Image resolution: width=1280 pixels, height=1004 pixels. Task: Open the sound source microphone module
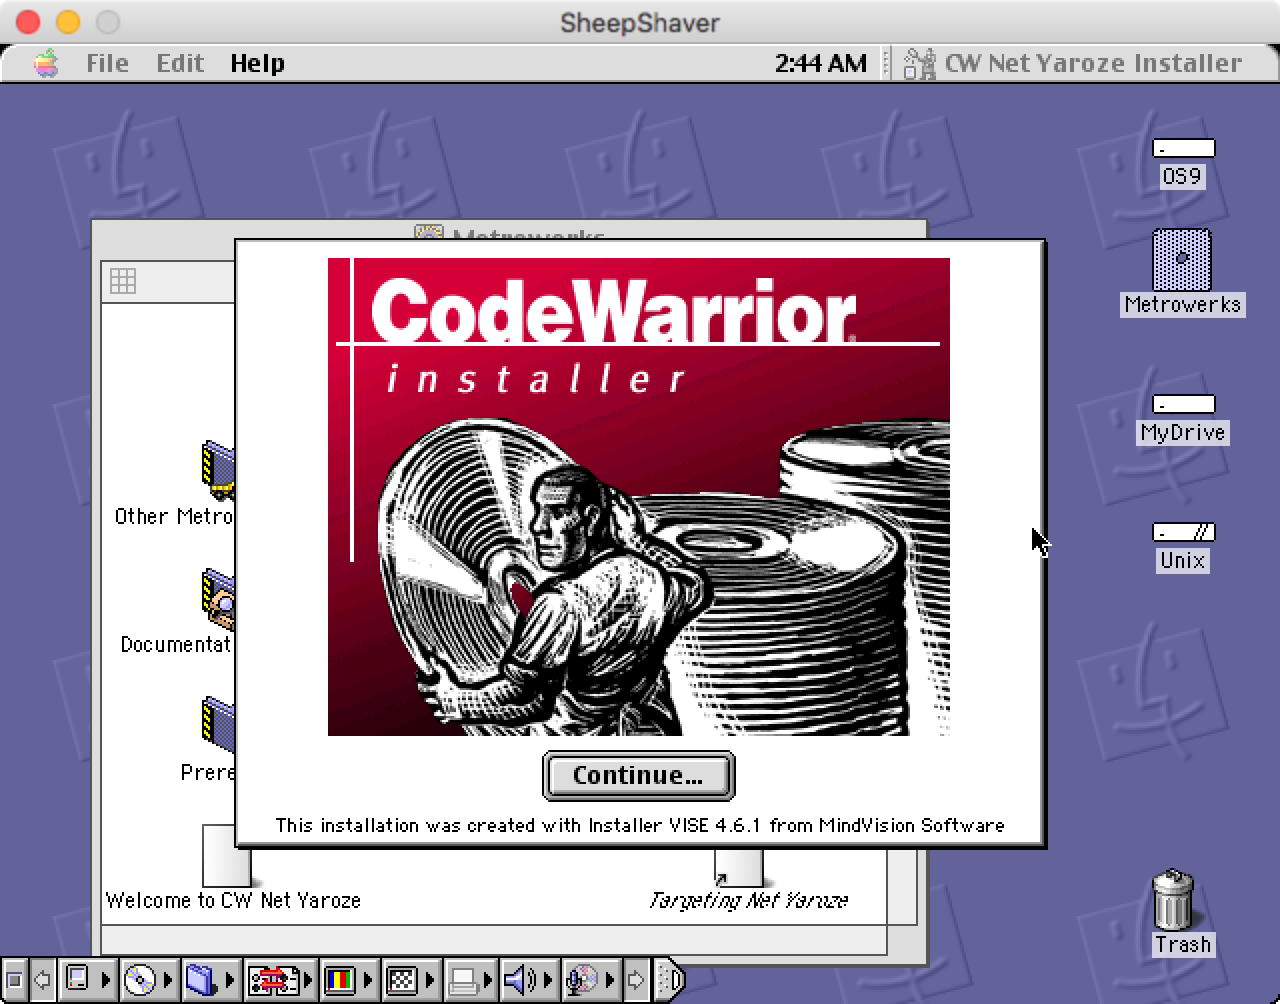(591, 980)
